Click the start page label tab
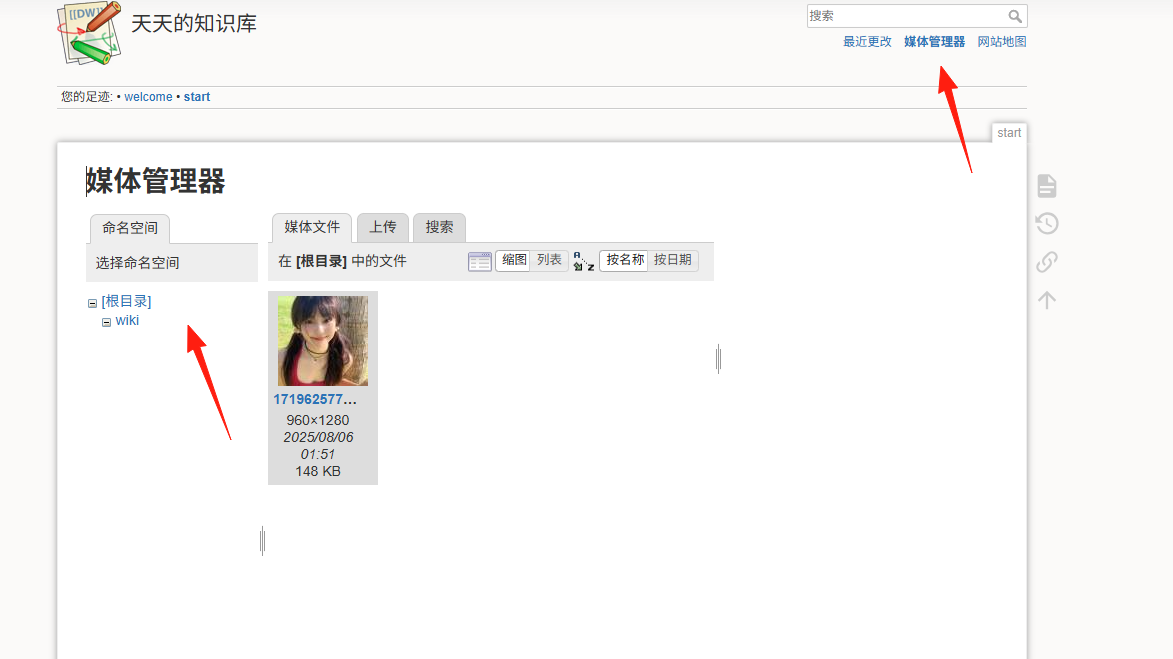The height and width of the screenshot is (659, 1173). tap(1008, 133)
